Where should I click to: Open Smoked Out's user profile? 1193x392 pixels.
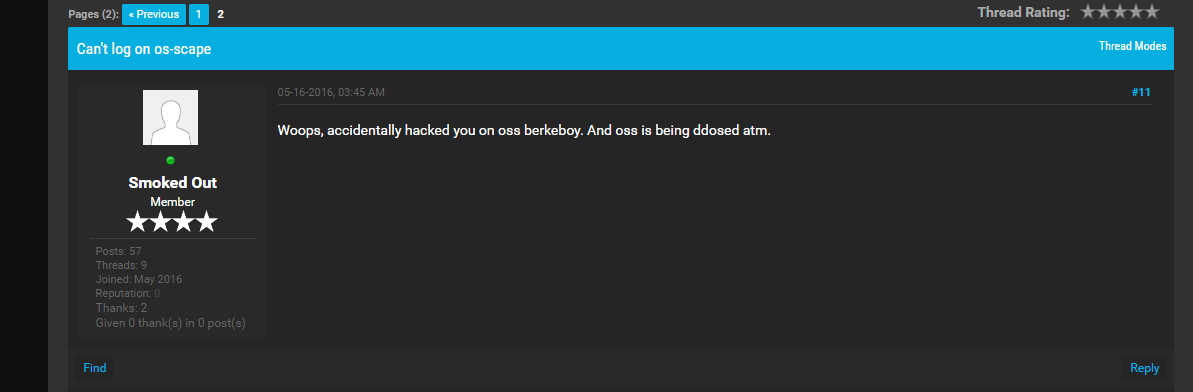(x=173, y=183)
